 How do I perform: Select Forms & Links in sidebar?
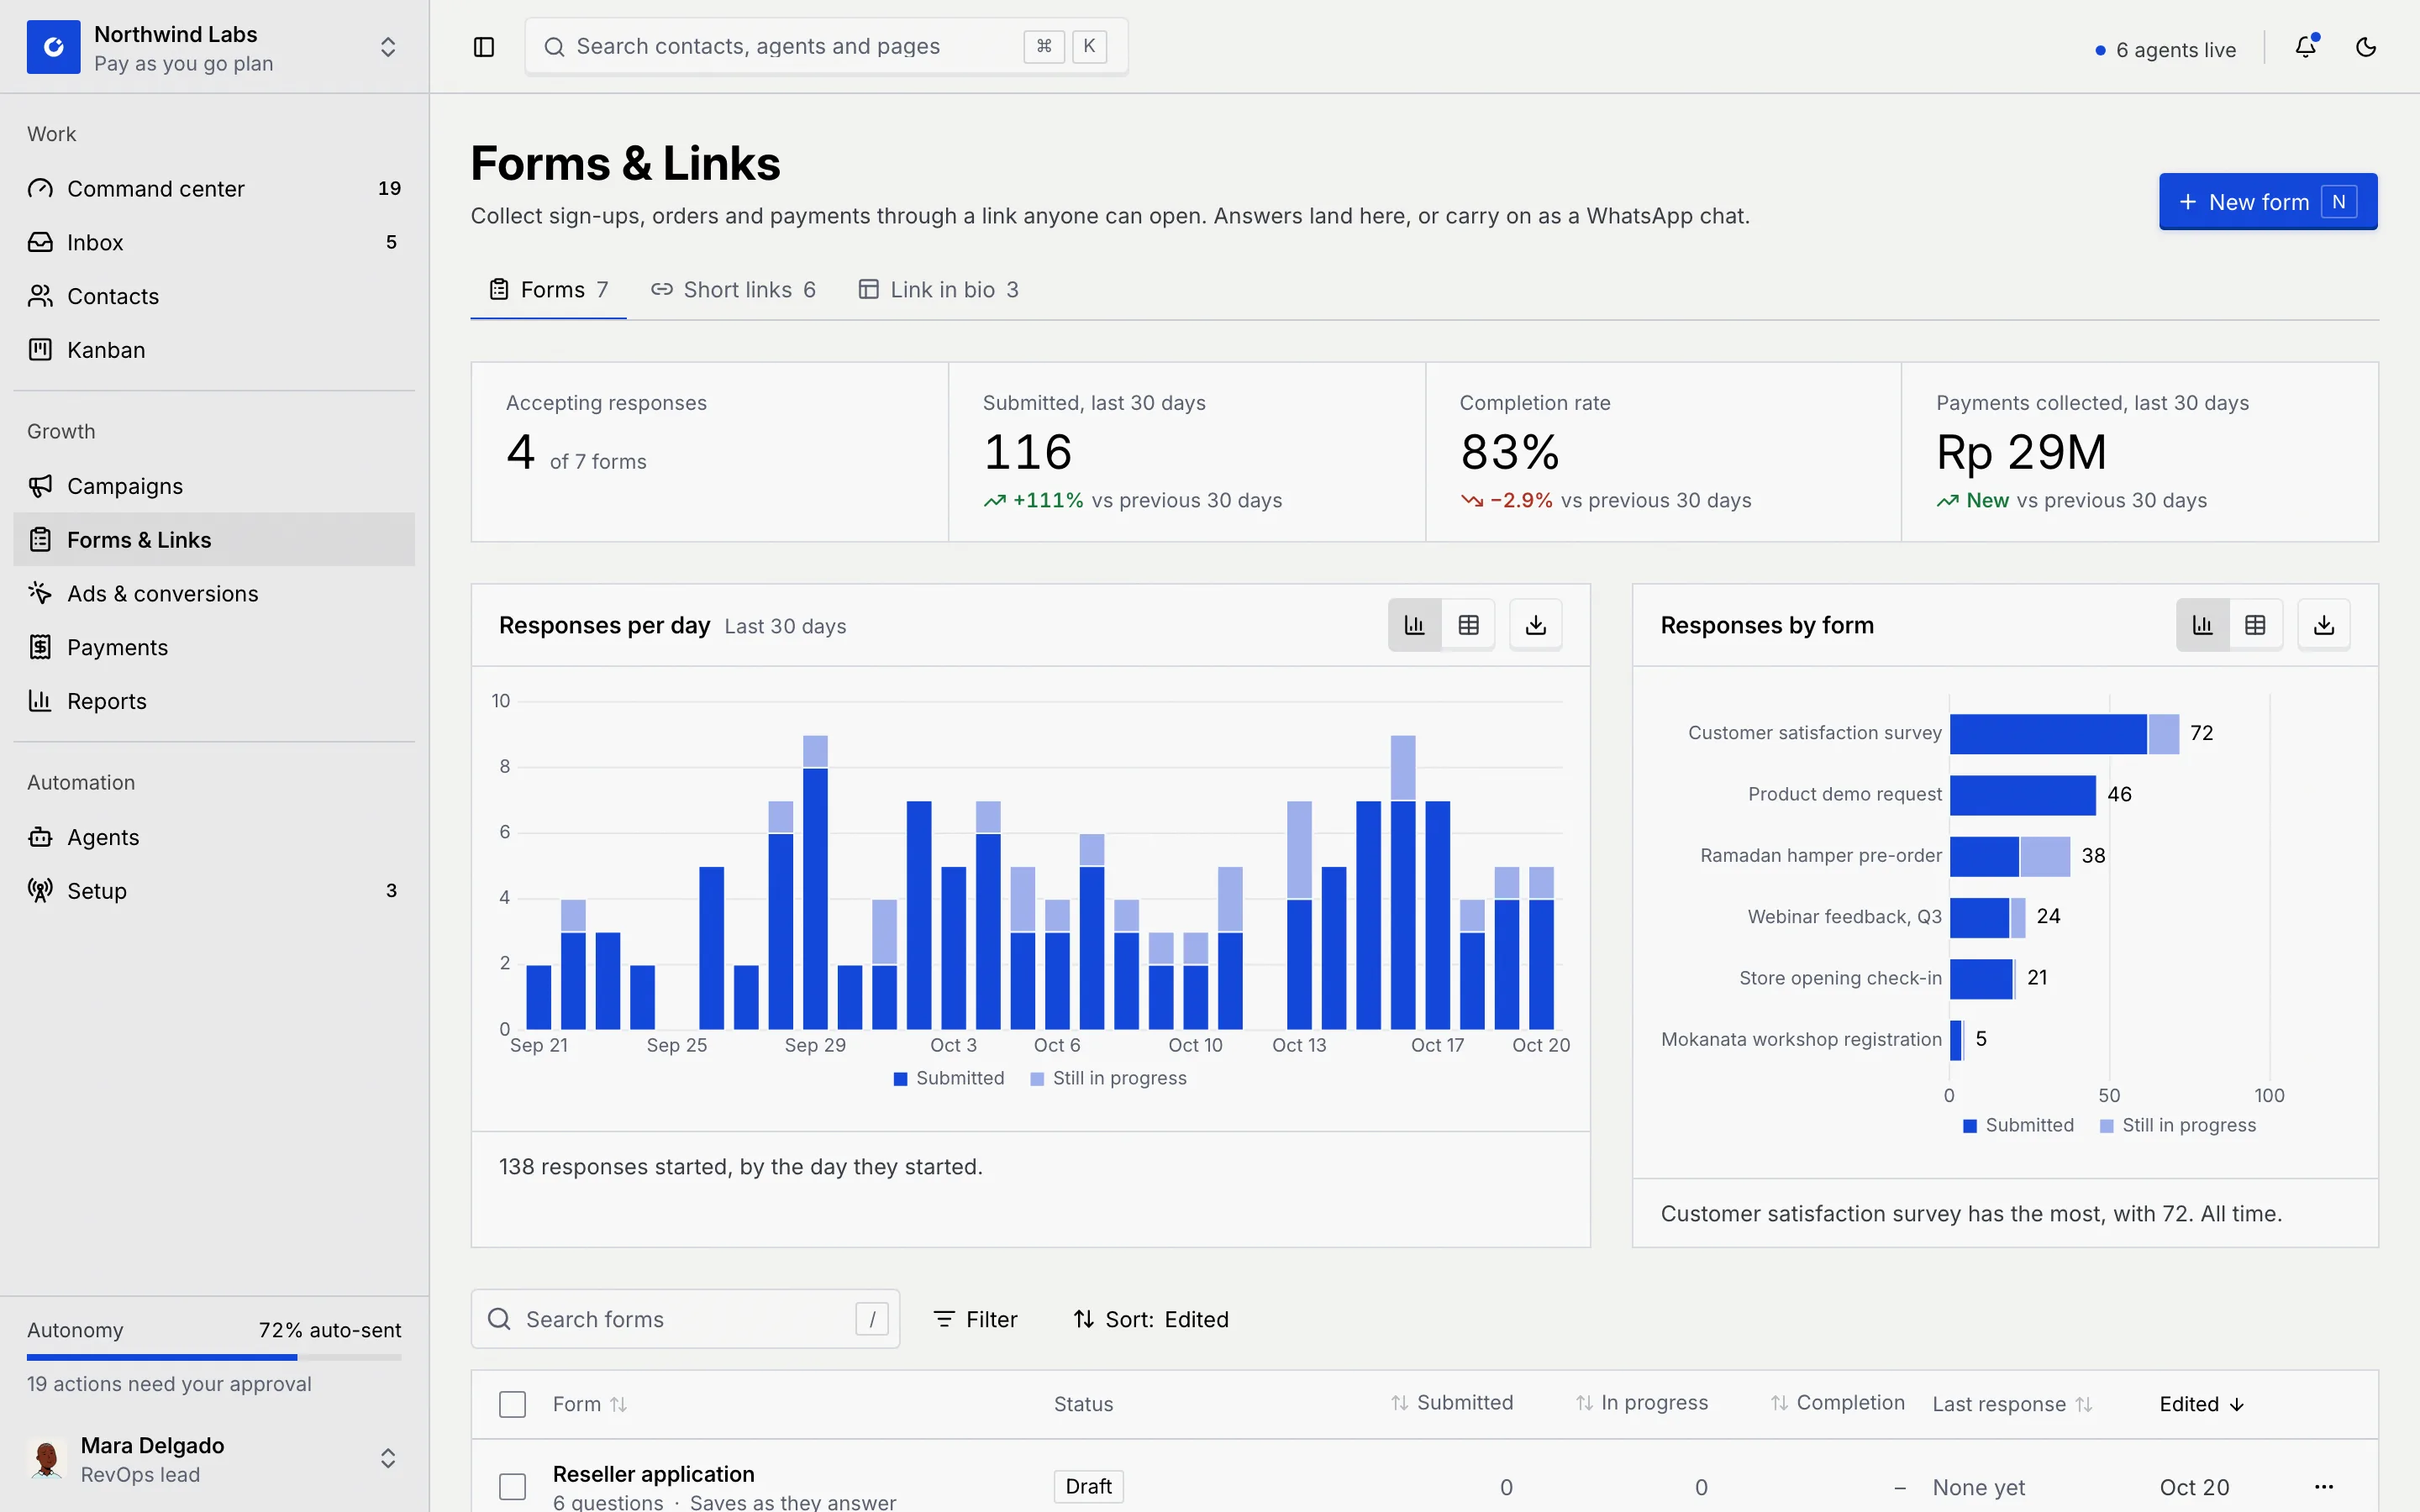(214, 540)
